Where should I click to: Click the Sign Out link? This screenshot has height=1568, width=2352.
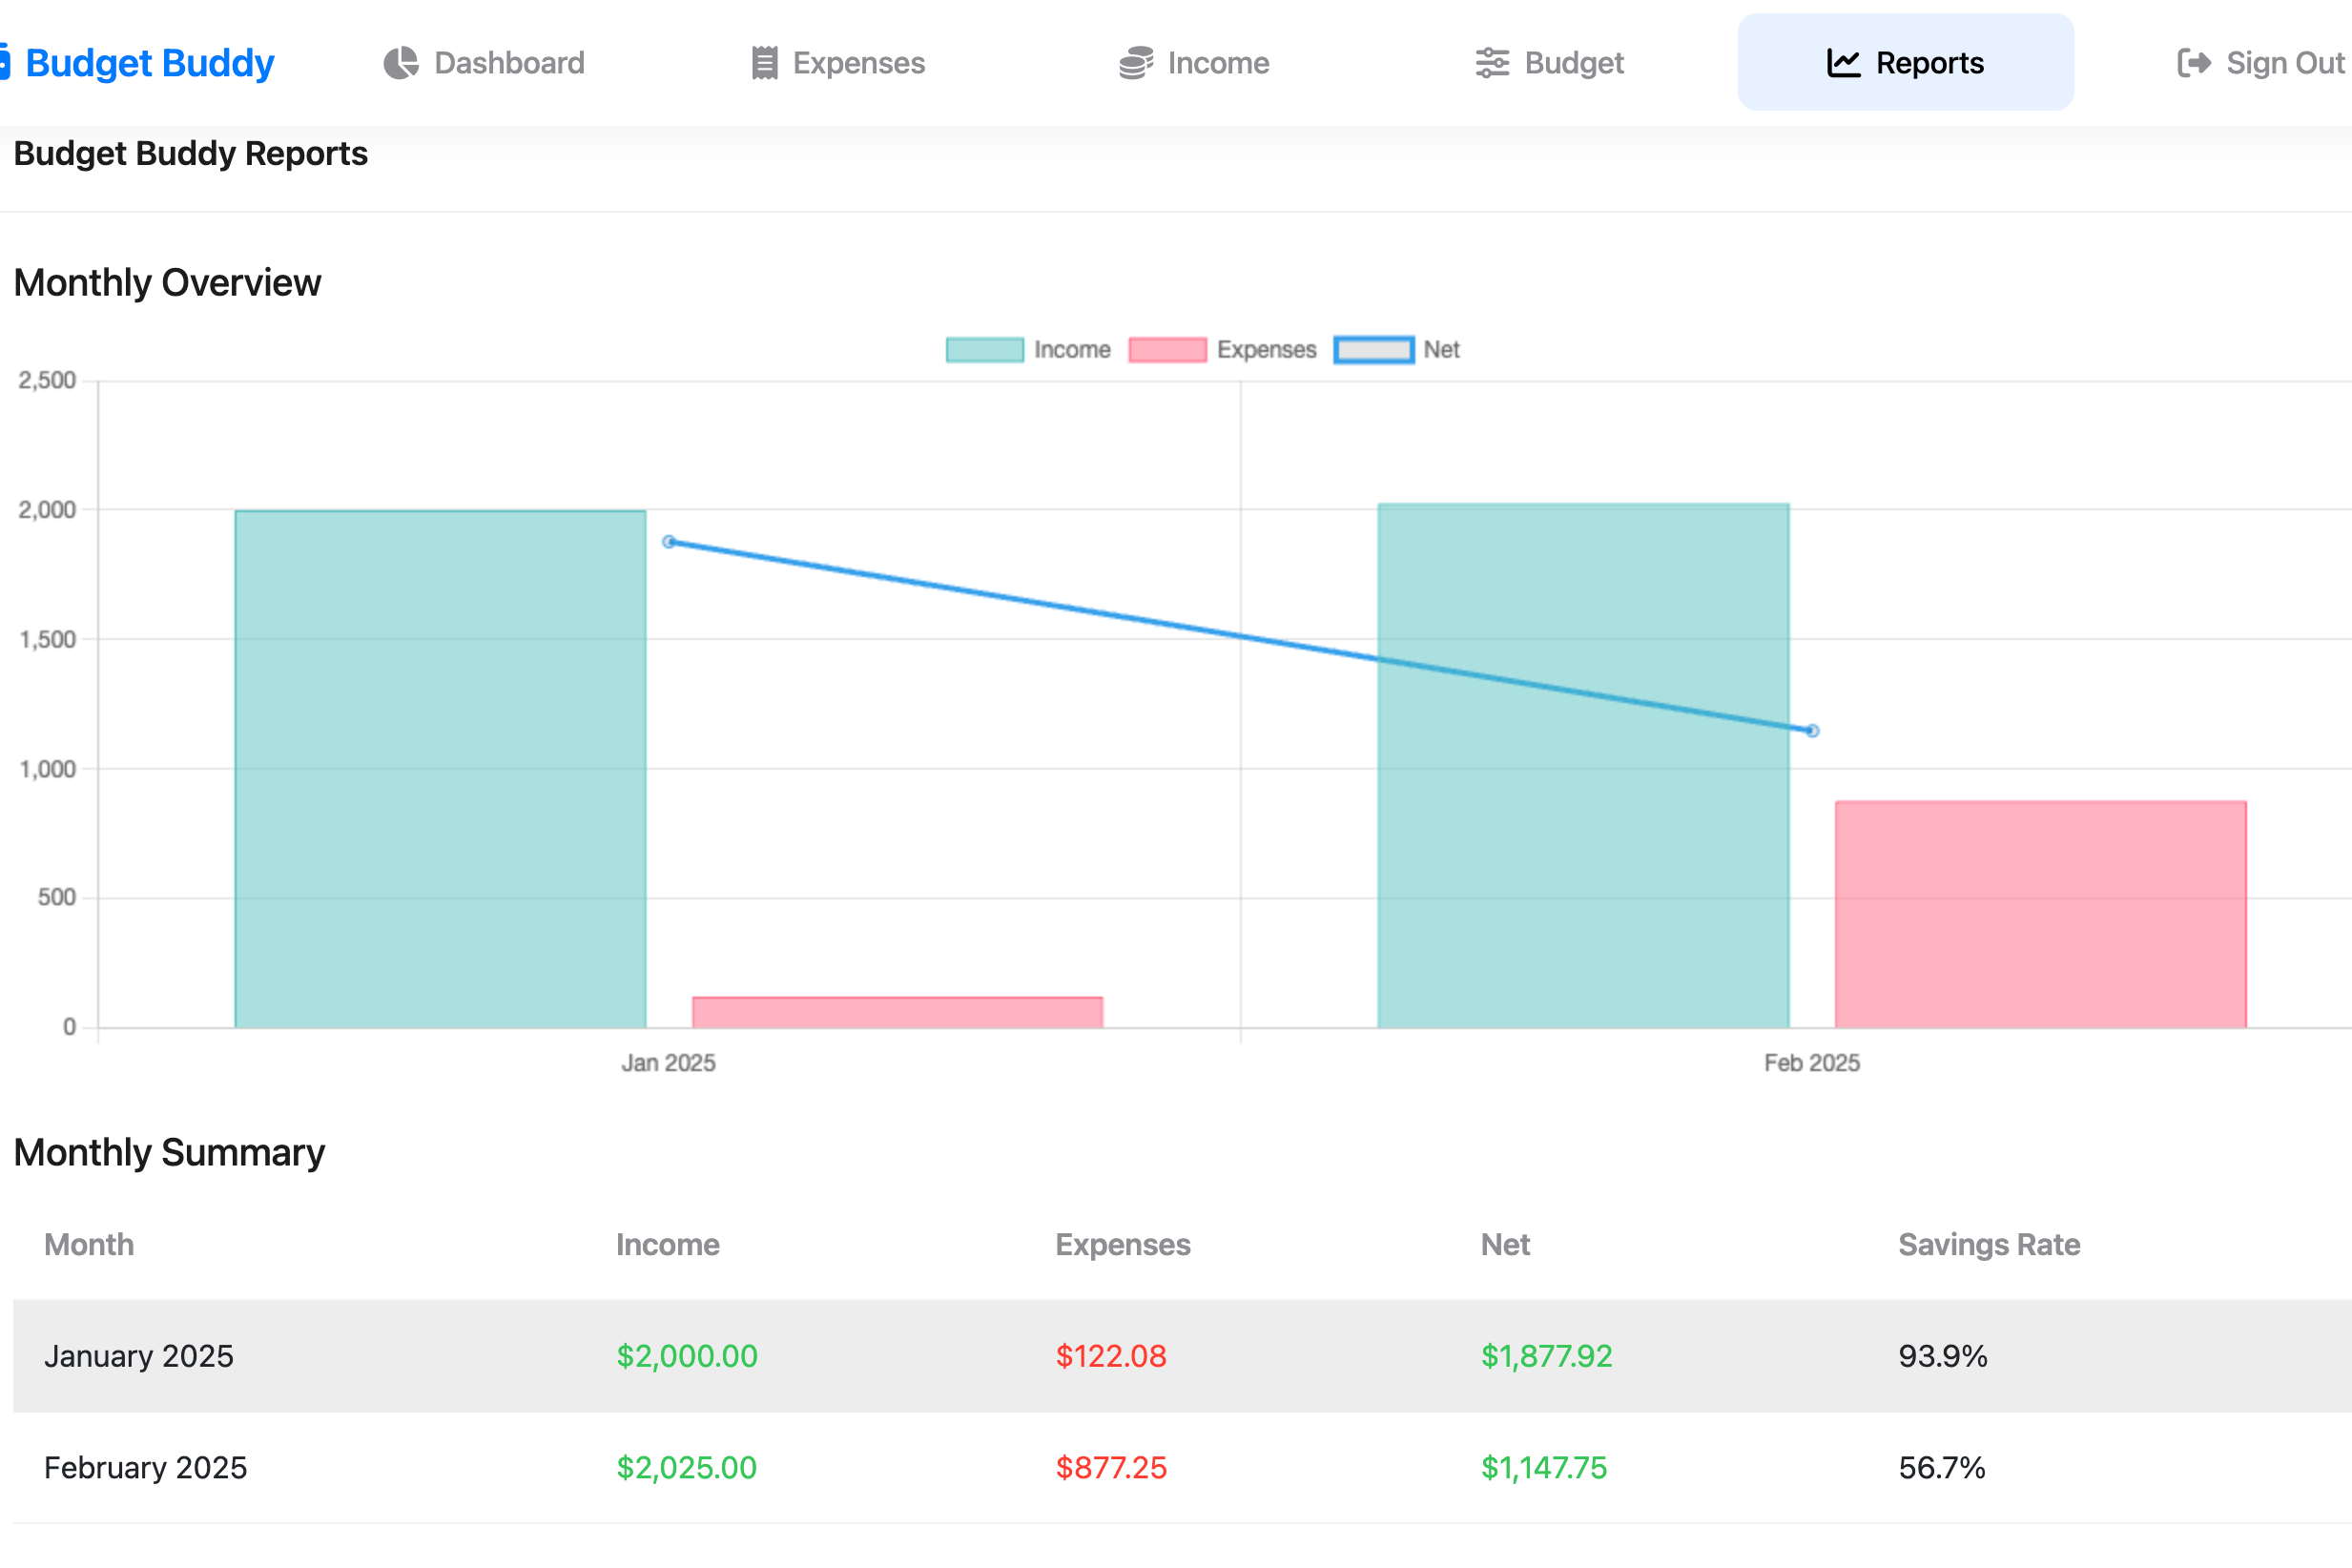(2284, 63)
